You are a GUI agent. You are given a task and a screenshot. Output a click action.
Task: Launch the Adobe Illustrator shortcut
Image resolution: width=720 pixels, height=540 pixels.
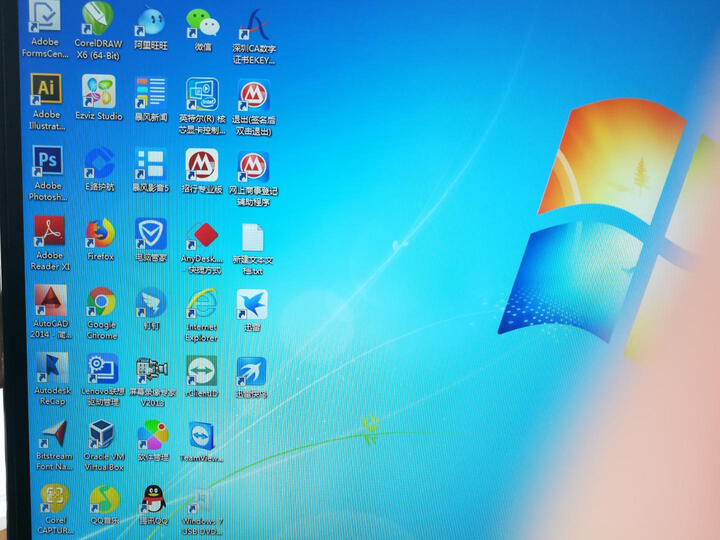[x=46, y=88]
